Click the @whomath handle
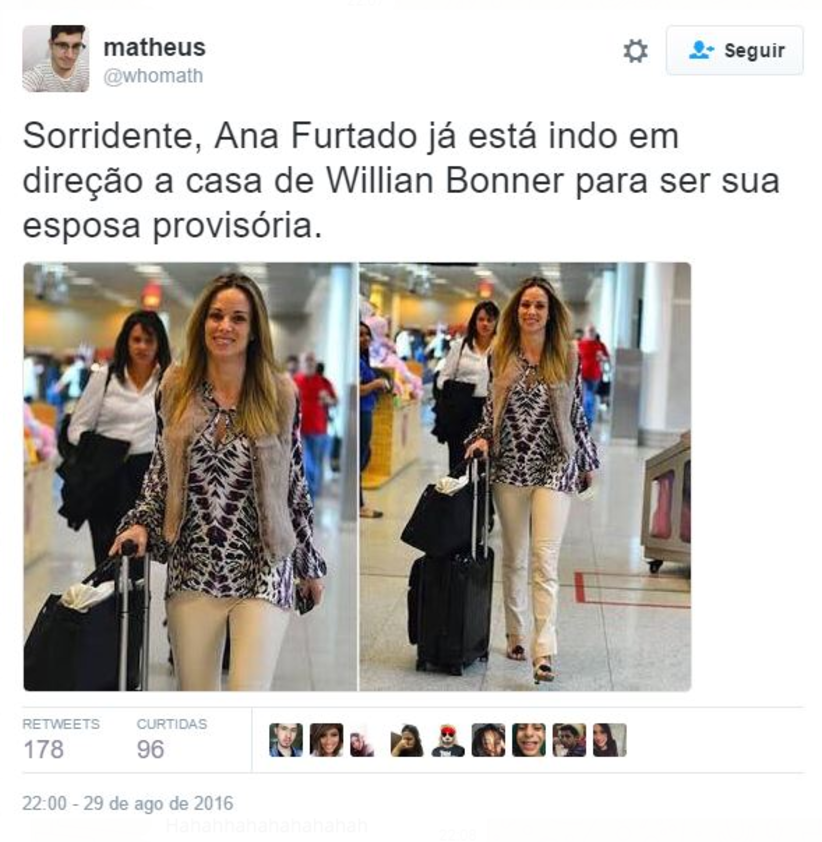 [153, 76]
